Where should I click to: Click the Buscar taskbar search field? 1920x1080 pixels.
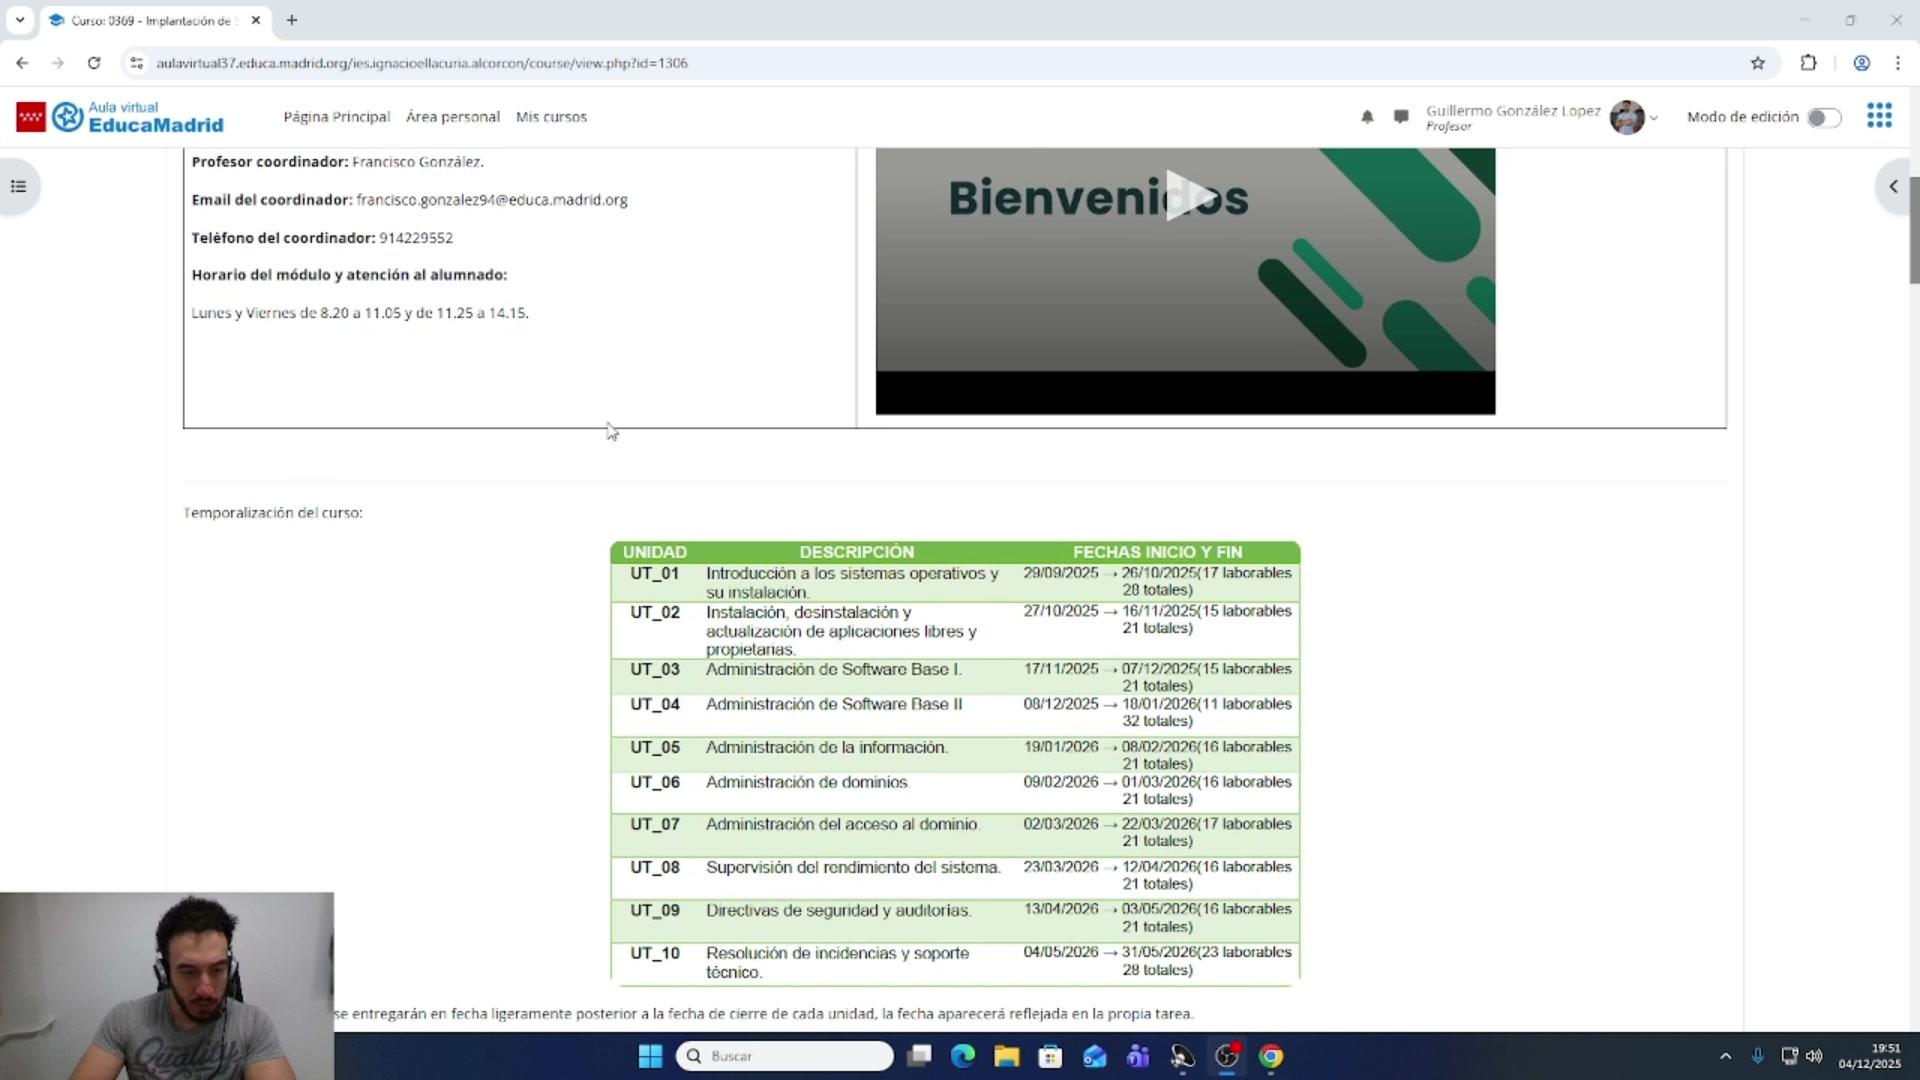point(790,1056)
